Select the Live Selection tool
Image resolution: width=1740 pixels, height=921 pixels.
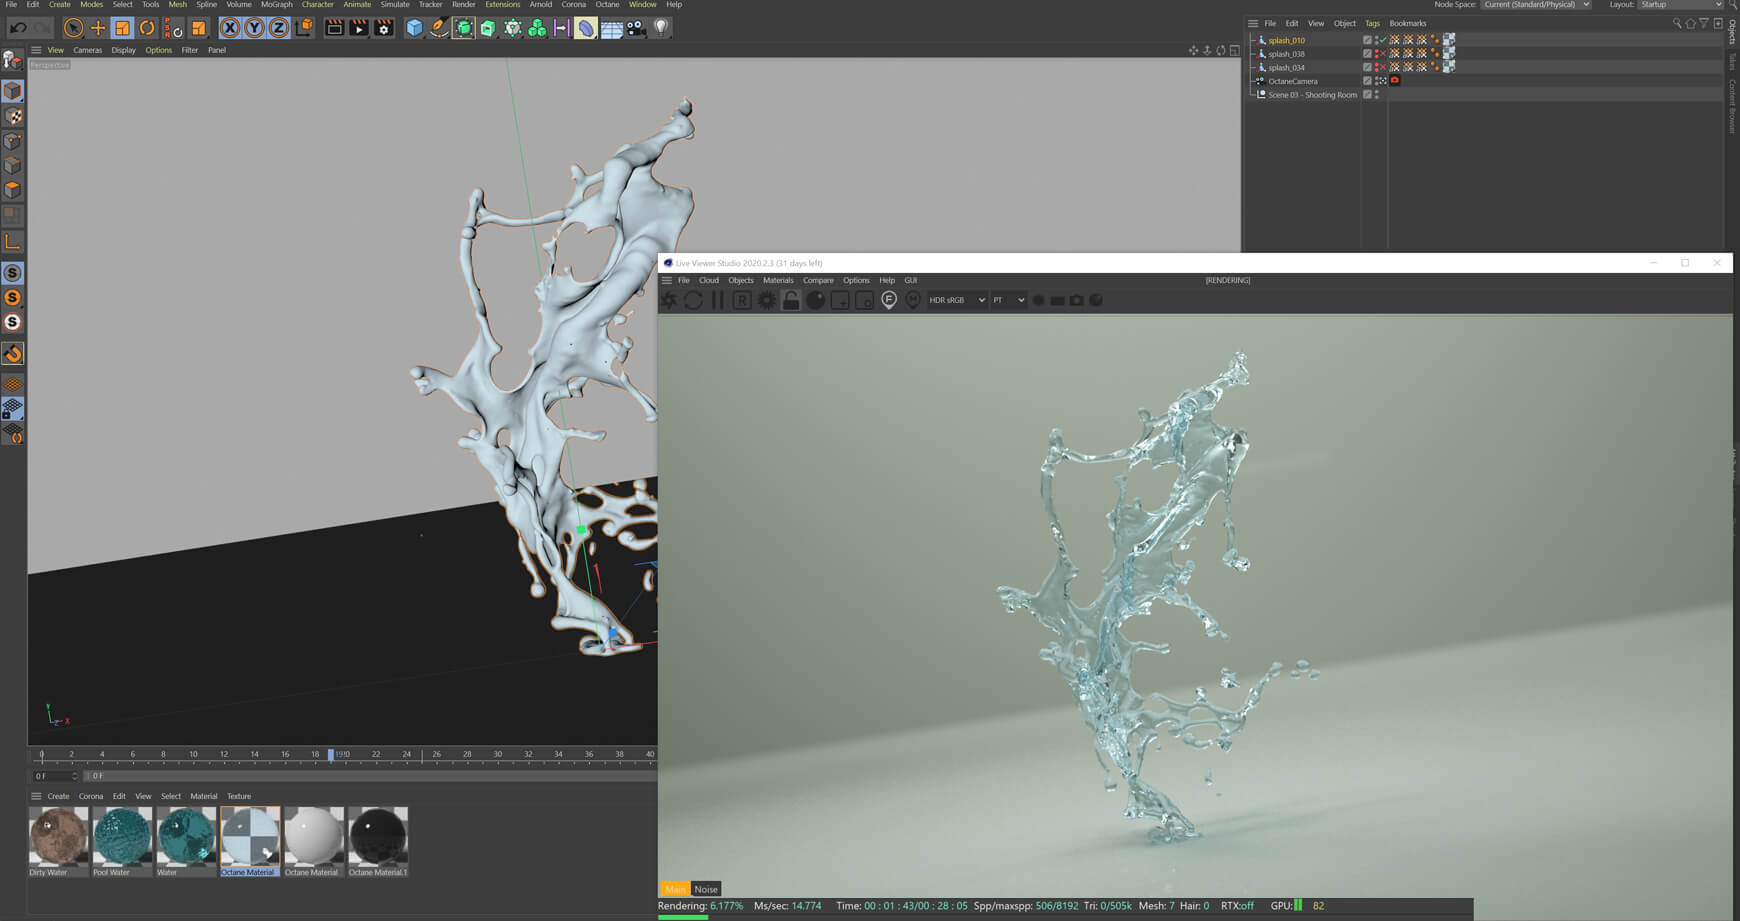coord(73,28)
